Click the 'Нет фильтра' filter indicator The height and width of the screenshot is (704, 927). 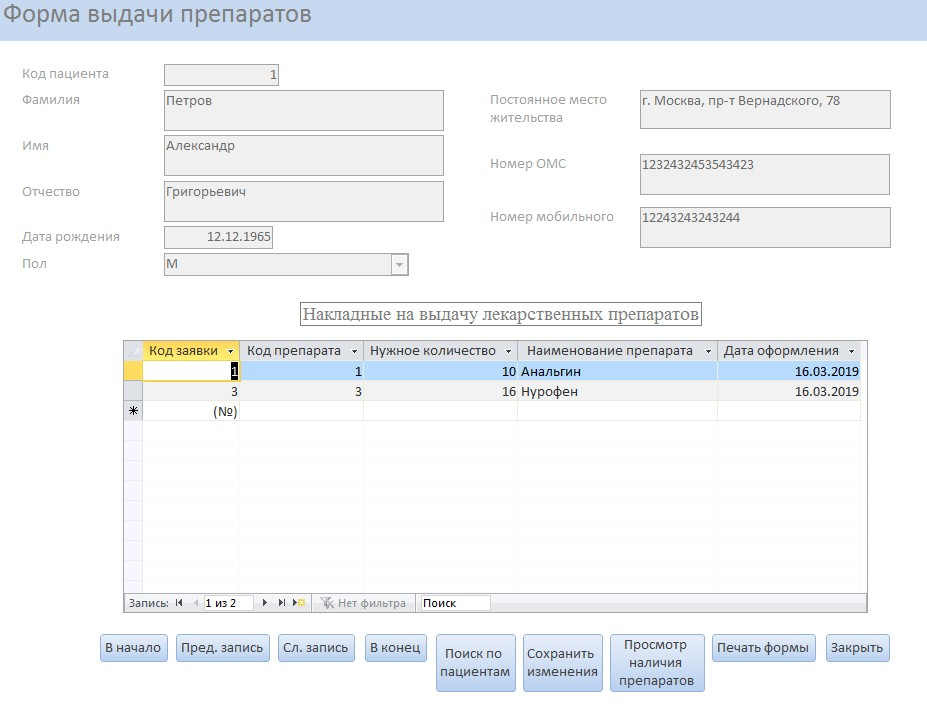[364, 603]
